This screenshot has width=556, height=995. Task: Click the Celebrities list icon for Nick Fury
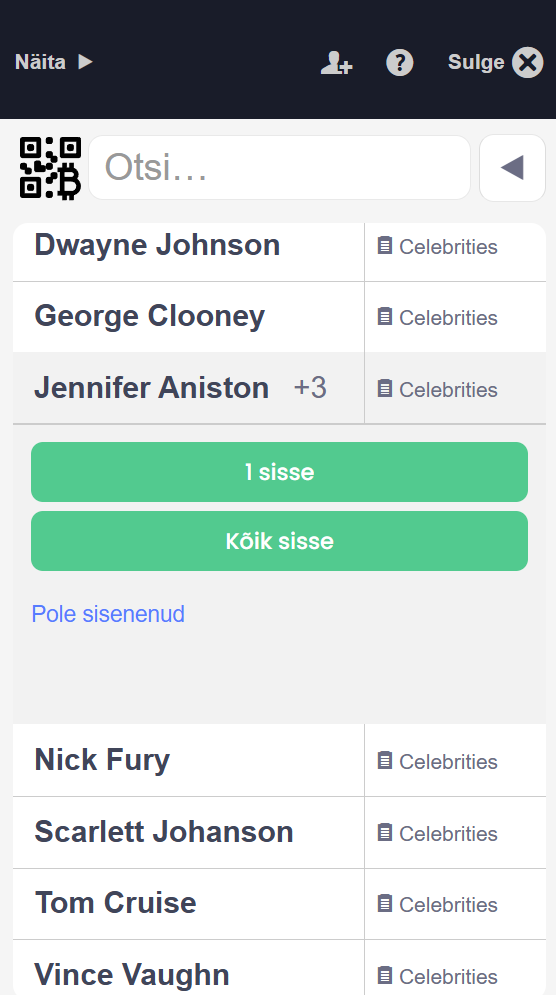(x=385, y=760)
